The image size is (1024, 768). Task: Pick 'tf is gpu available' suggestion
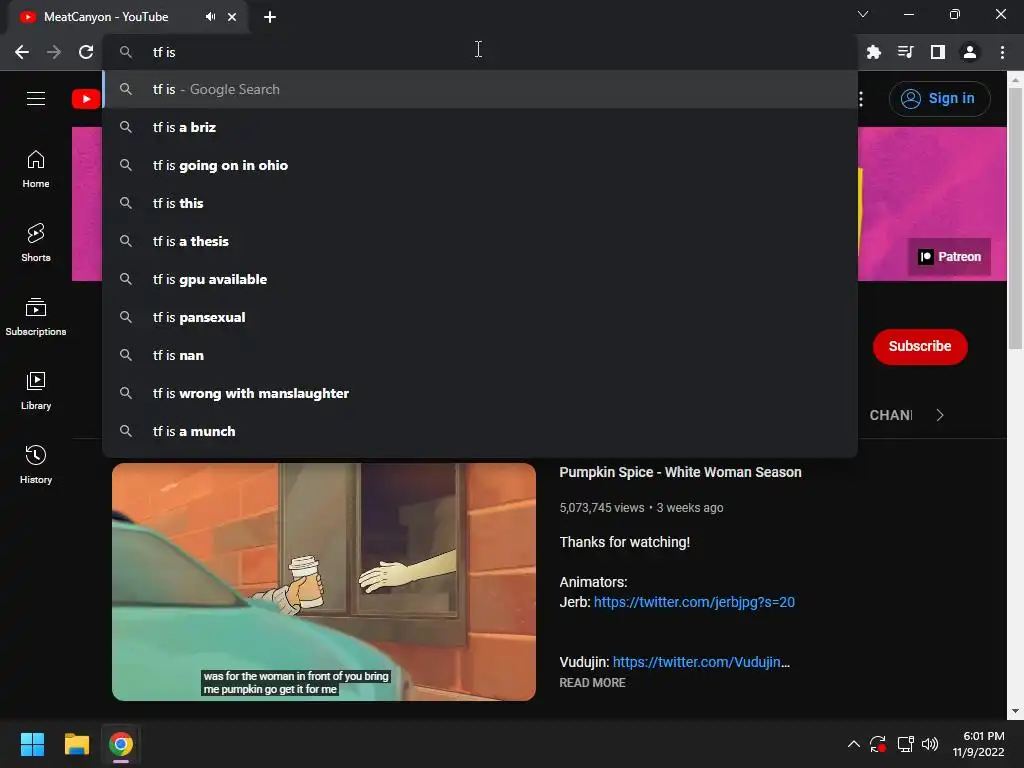pos(479,280)
